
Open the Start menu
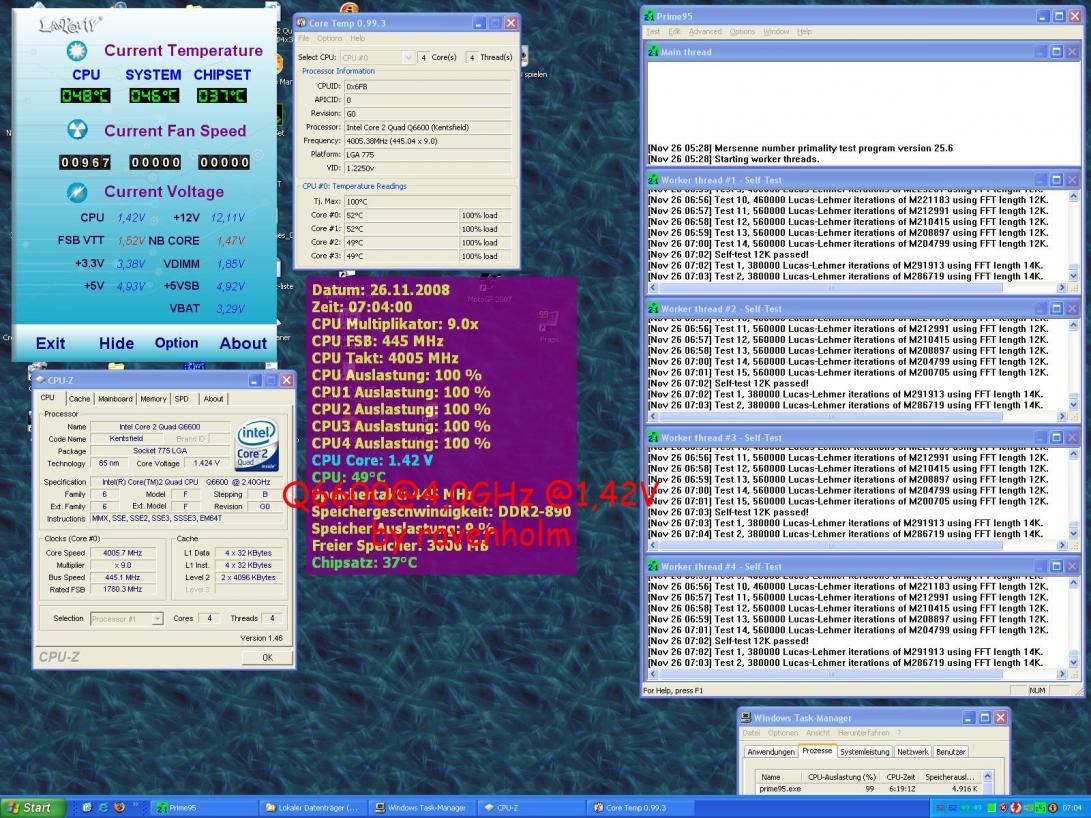point(29,807)
